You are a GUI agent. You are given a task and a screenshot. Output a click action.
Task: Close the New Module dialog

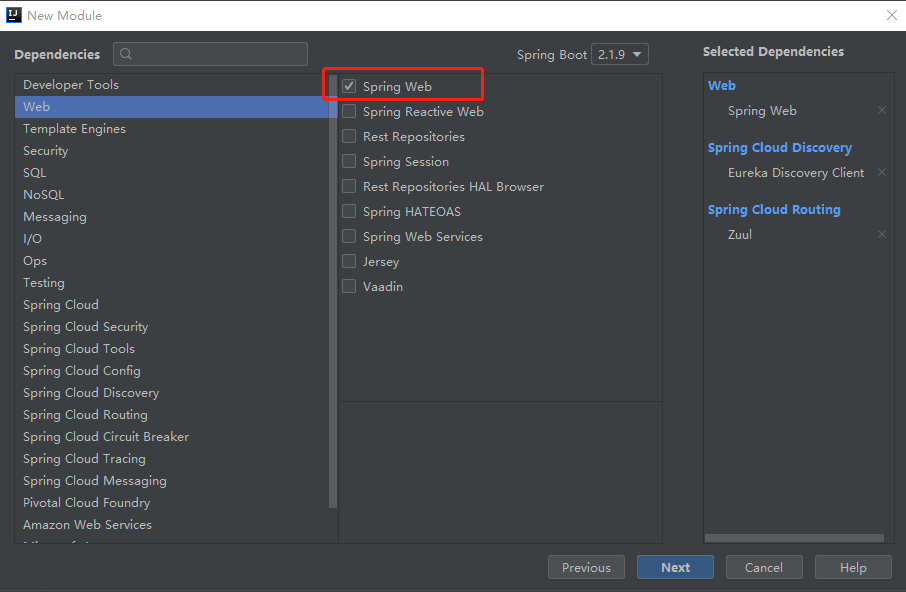891,15
